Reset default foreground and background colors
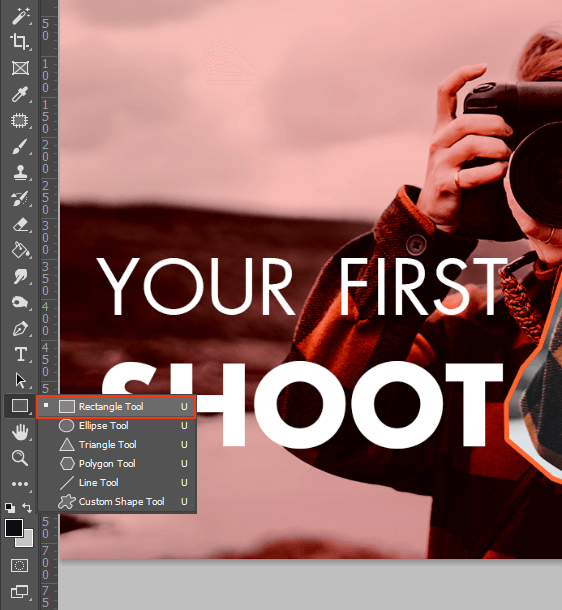The image size is (562, 610). 10,508
